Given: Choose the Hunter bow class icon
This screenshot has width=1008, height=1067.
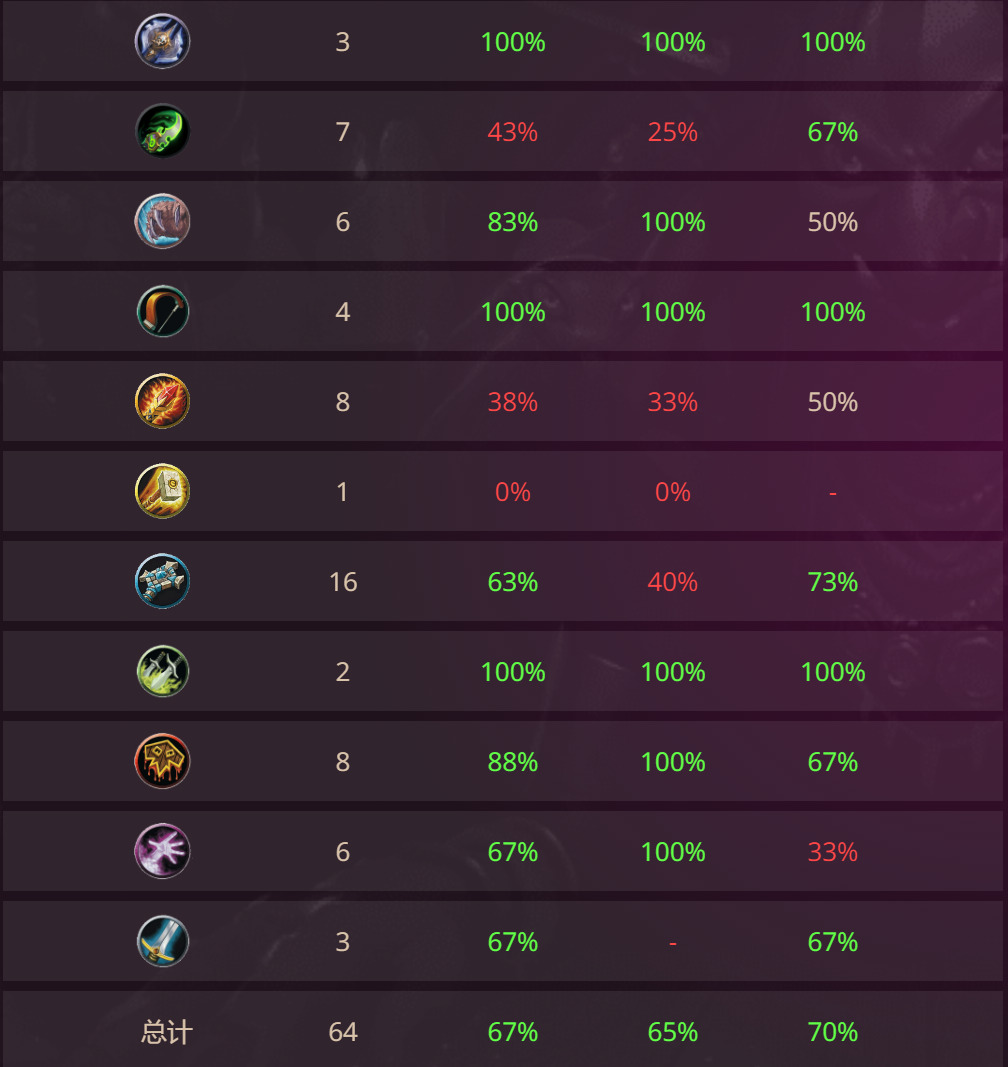Looking at the screenshot, I should pos(162,311).
